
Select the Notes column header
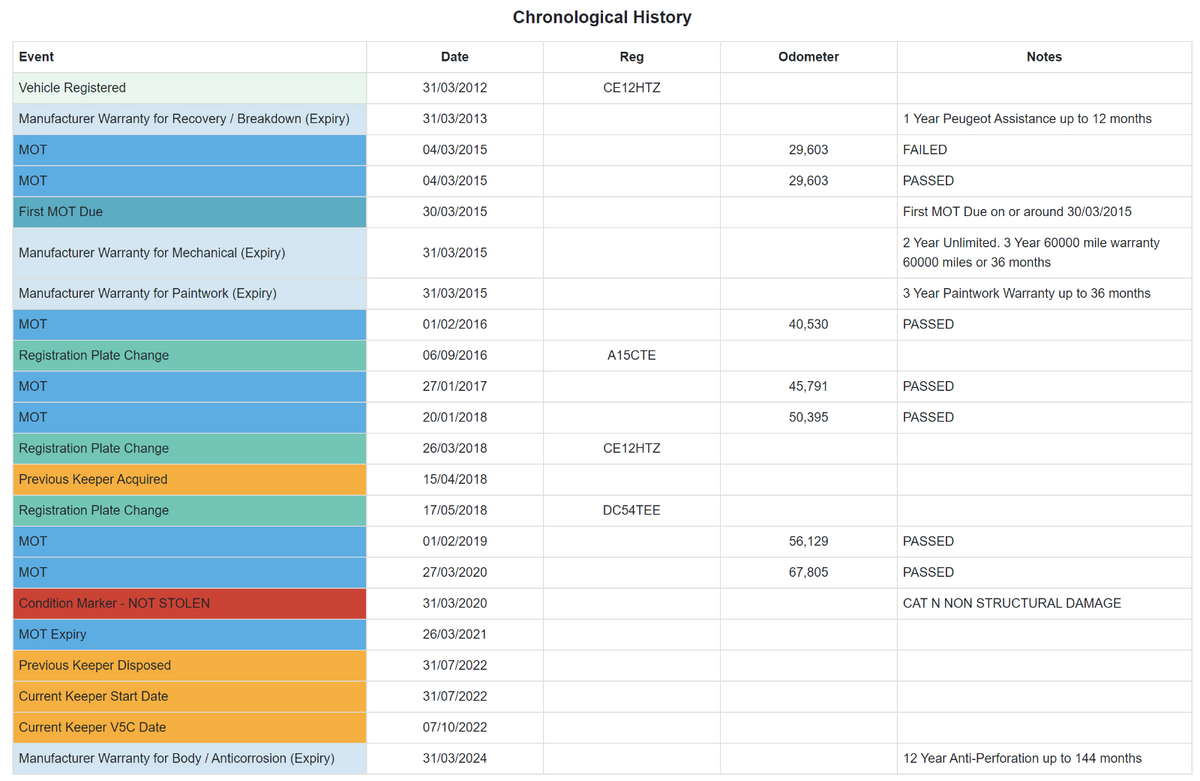pos(1044,57)
